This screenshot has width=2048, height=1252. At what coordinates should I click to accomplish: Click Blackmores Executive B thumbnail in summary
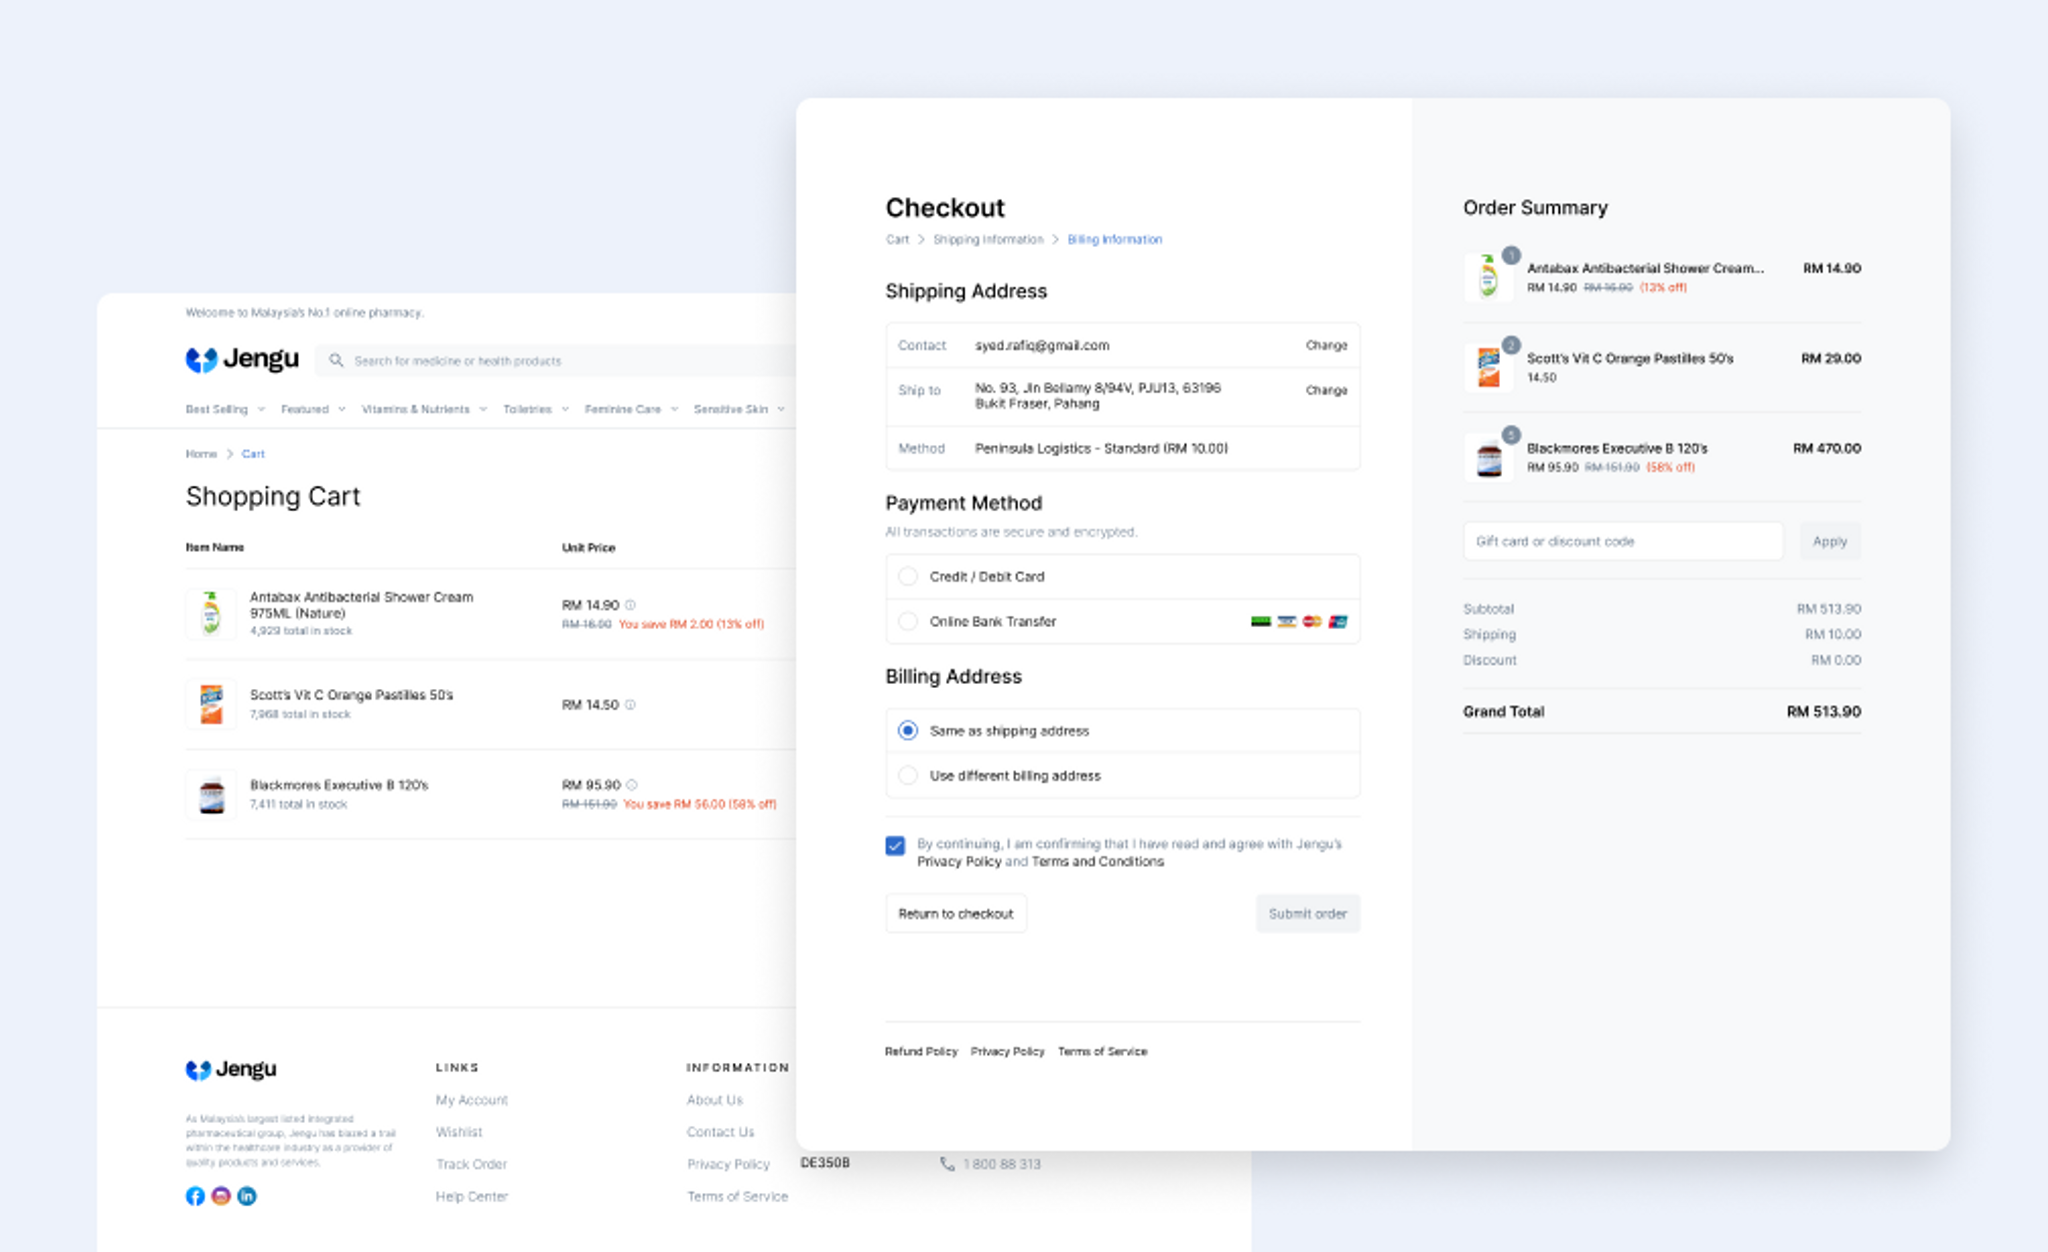tap(1489, 459)
